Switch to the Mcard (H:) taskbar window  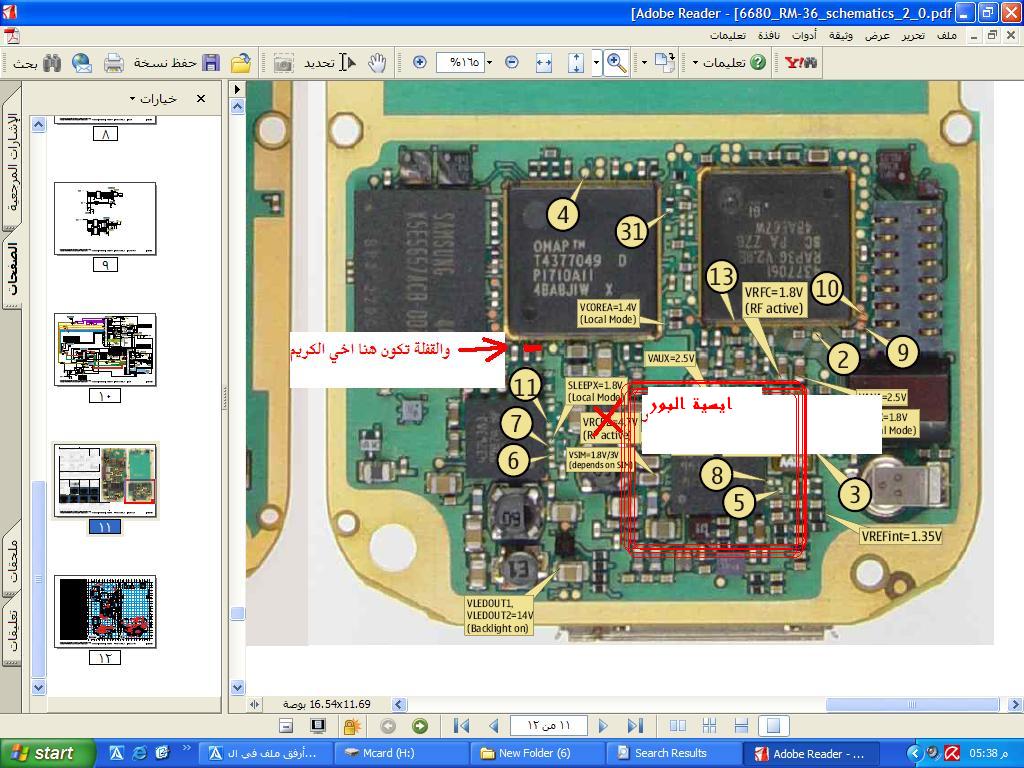click(400, 753)
